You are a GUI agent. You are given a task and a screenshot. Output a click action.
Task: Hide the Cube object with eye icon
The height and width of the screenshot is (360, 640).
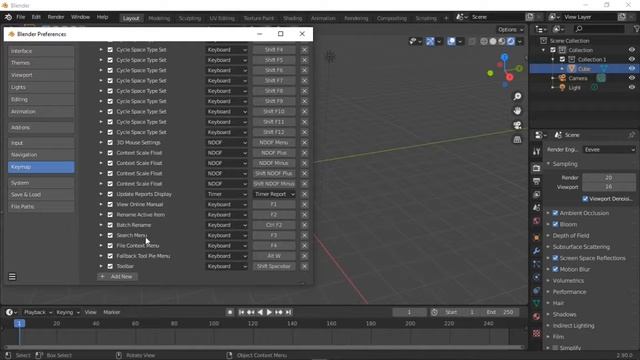coord(632,69)
